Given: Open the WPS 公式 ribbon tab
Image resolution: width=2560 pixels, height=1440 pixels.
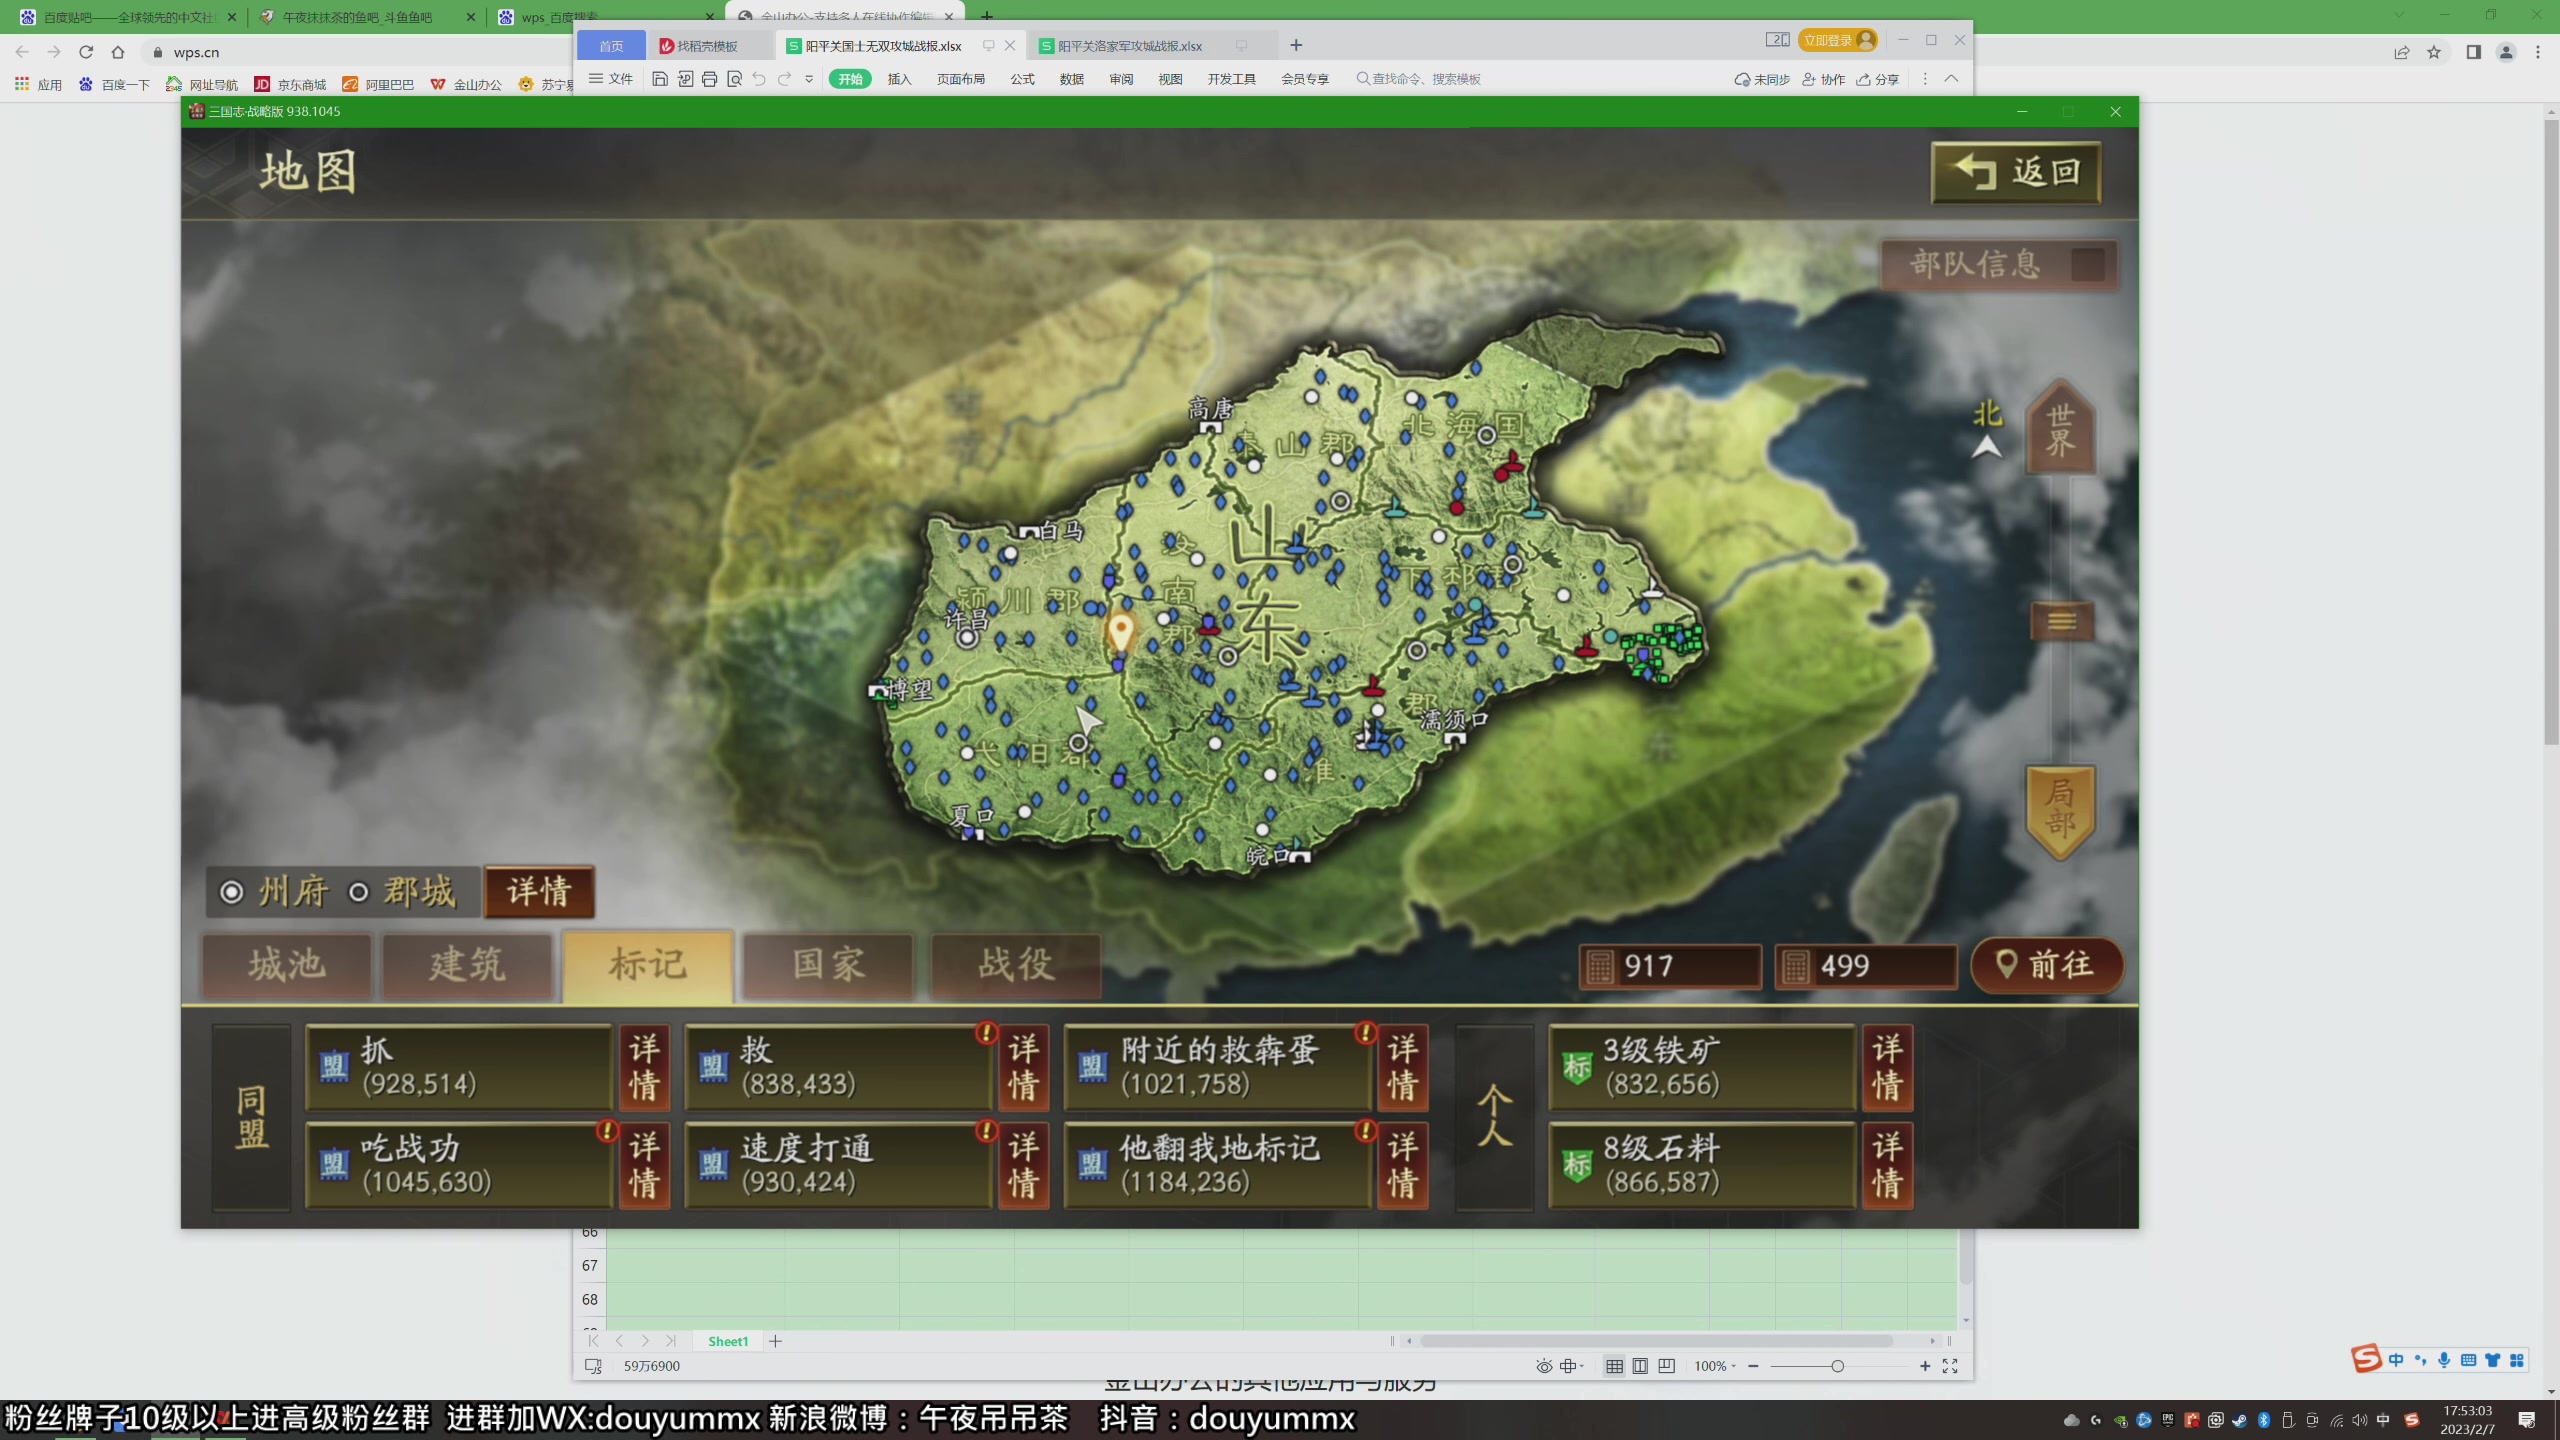Looking at the screenshot, I should 1022,79.
